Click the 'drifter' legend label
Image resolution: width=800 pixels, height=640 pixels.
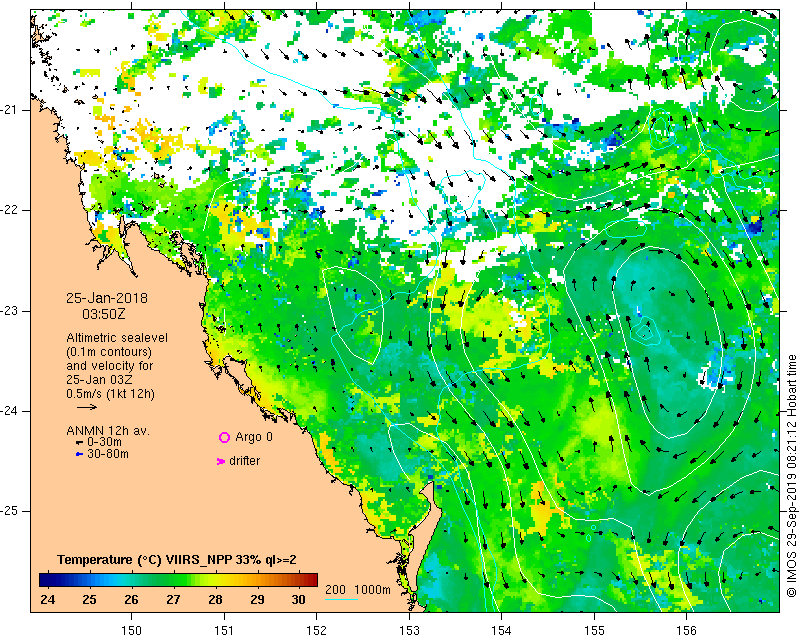[244, 461]
